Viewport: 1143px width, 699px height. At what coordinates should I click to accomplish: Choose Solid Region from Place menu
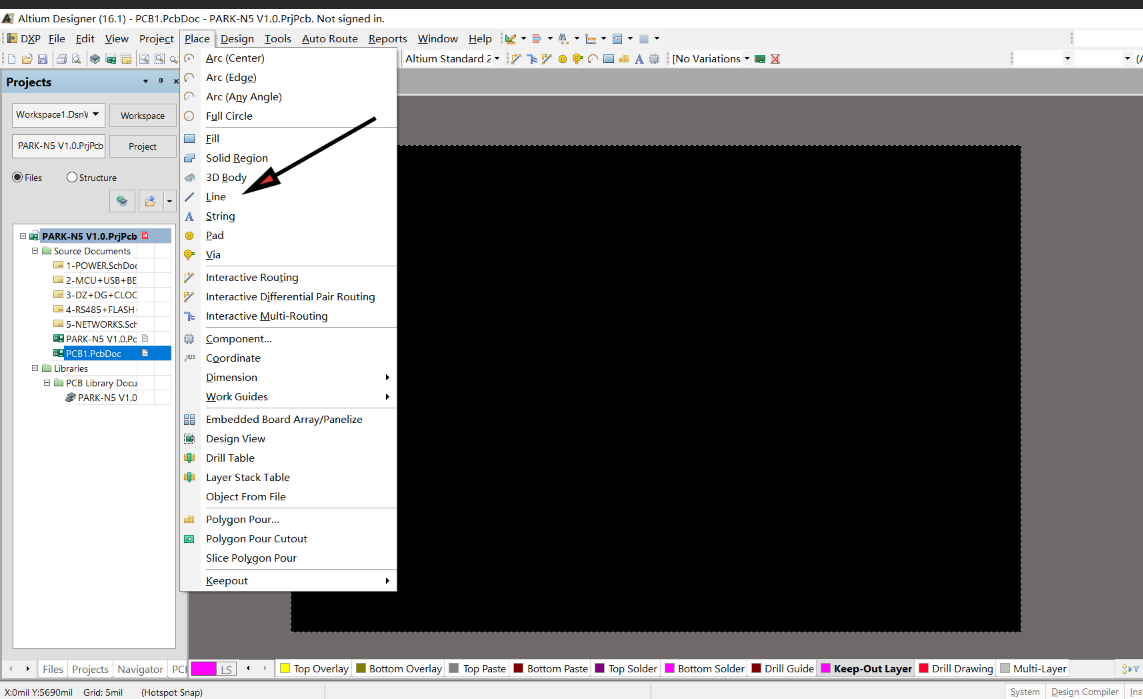tap(237, 158)
